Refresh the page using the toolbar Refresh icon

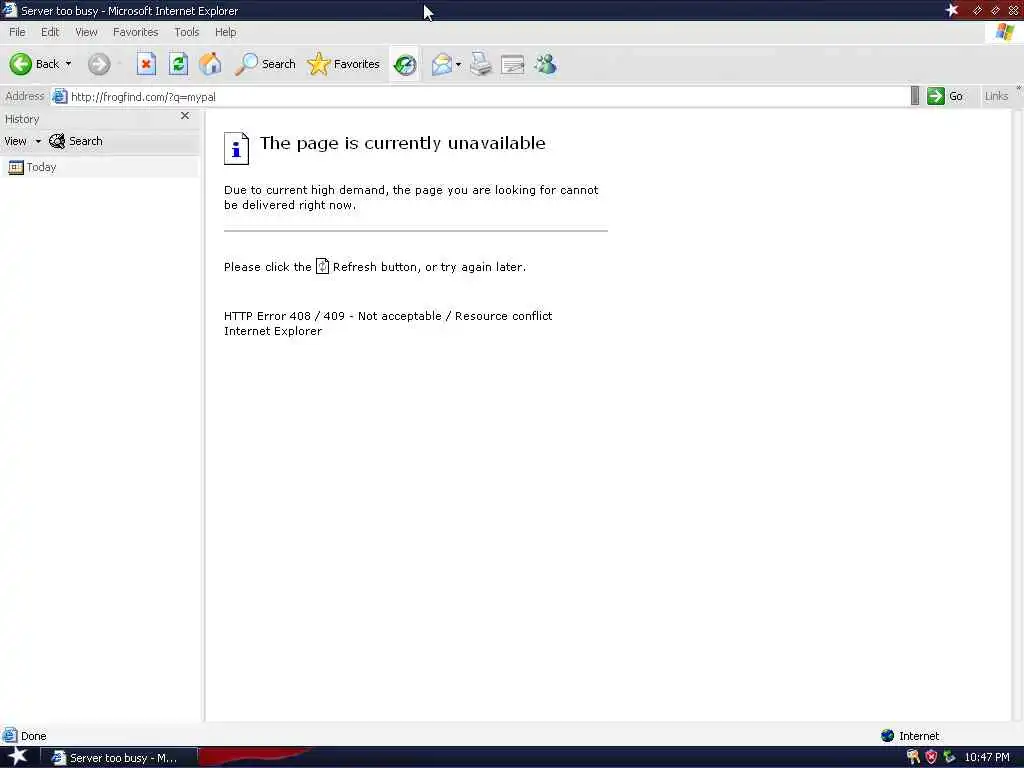click(178, 64)
